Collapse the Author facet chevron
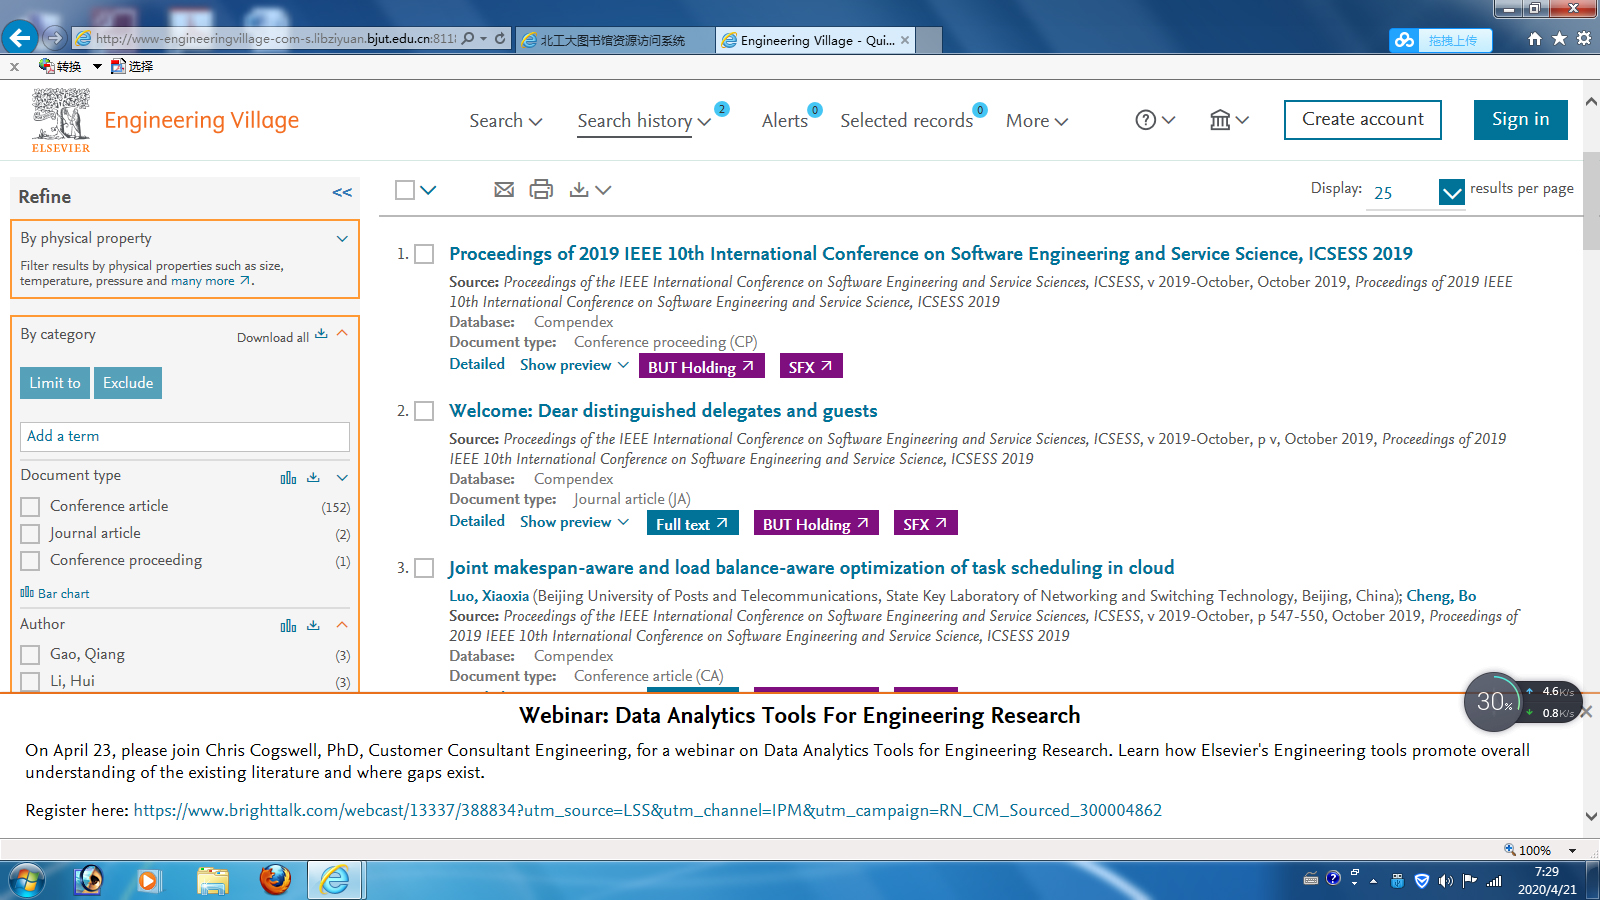 342,624
